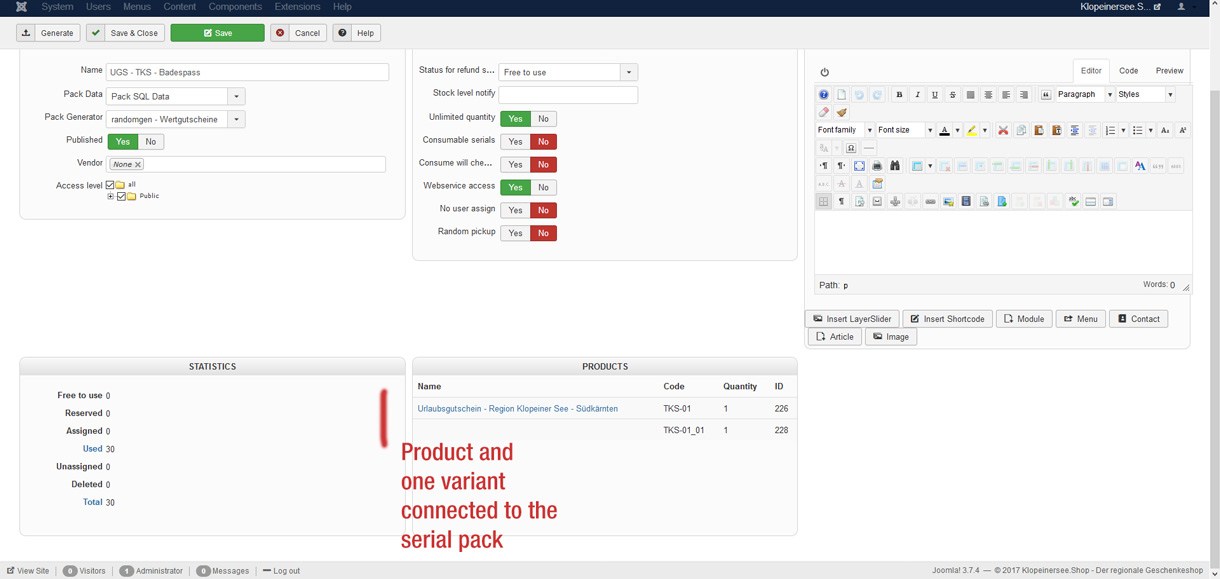Set Random pickup to Yes
This screenshot has height=579, width=1220.
[515, 233]
